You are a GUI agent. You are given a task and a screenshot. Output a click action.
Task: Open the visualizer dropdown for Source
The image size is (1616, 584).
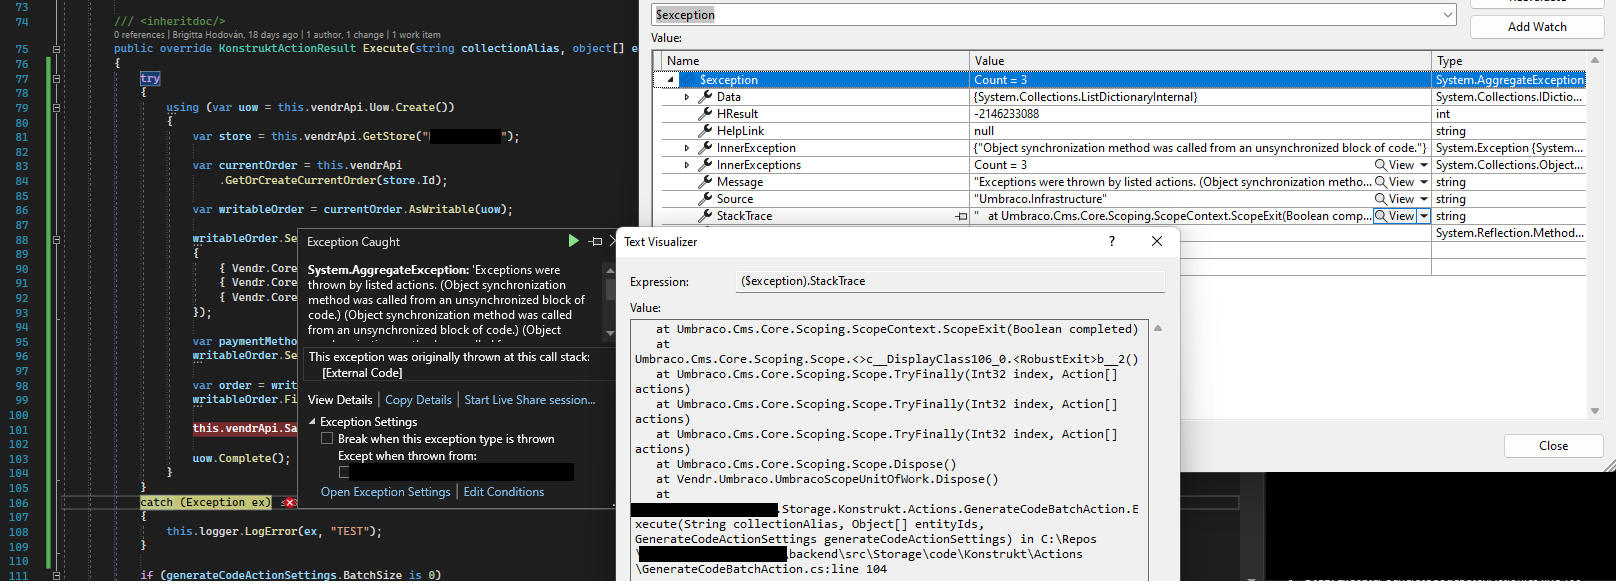tap(1424, 199)
